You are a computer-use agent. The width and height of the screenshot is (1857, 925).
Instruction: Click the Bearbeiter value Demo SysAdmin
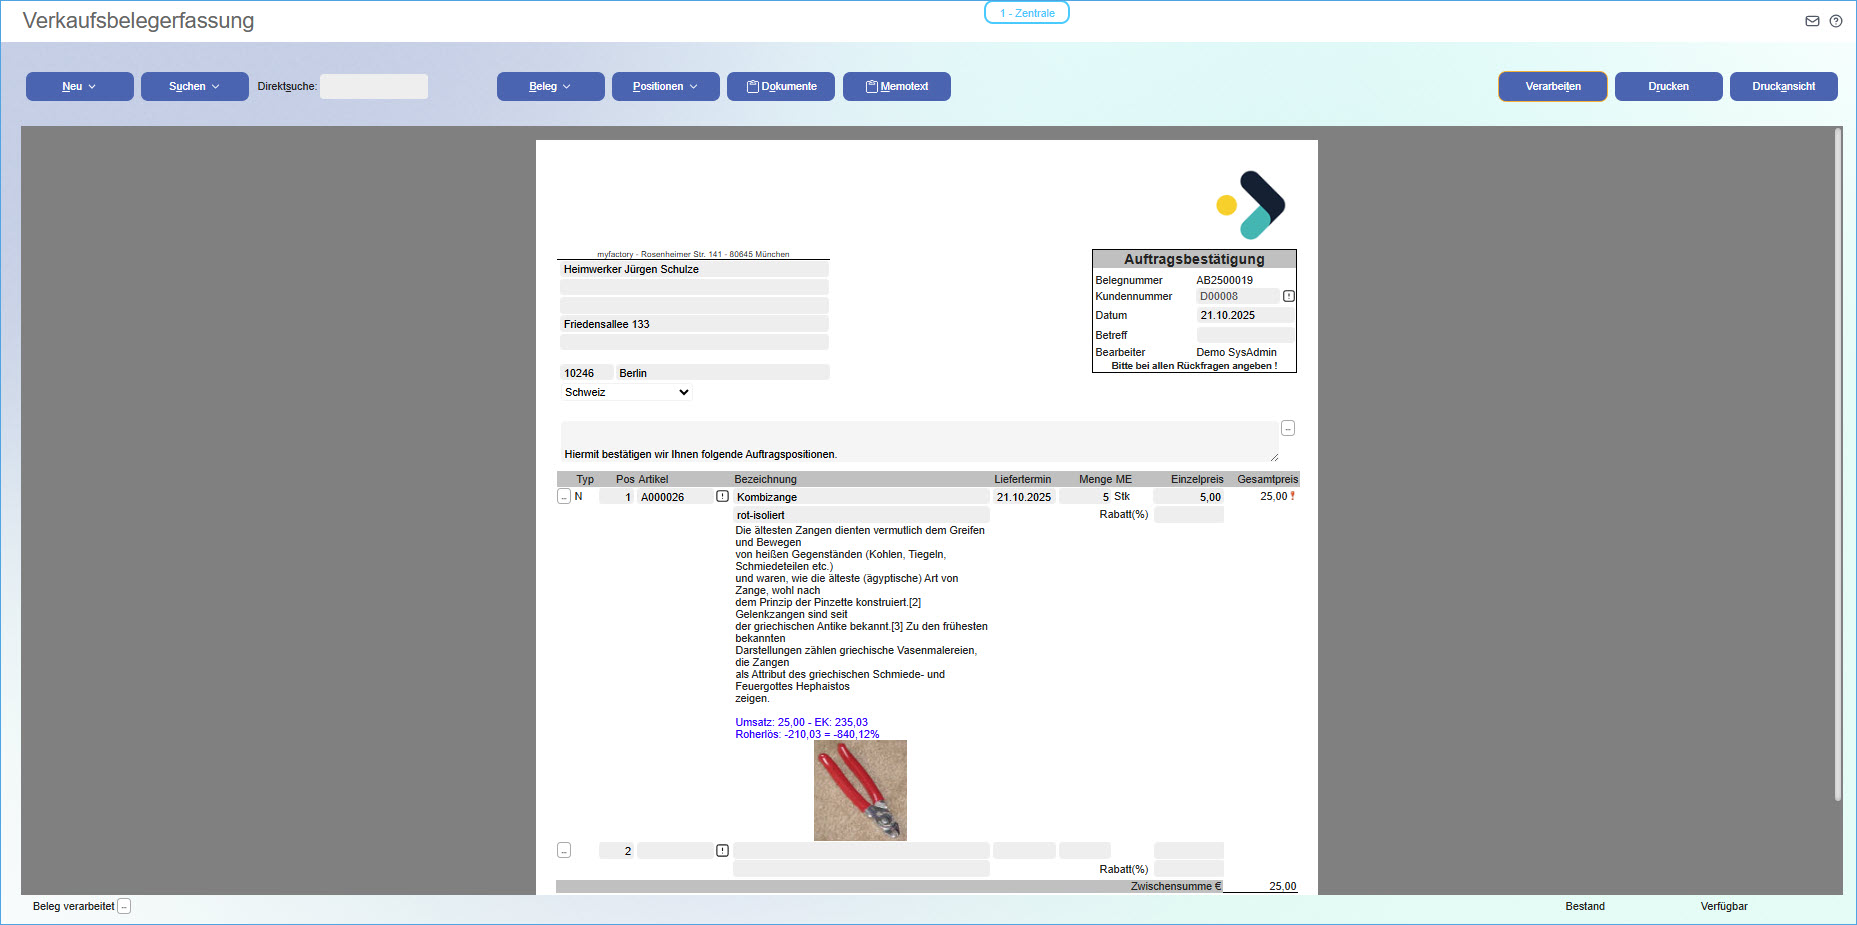pyautogui.click(x=1236, y=352)
